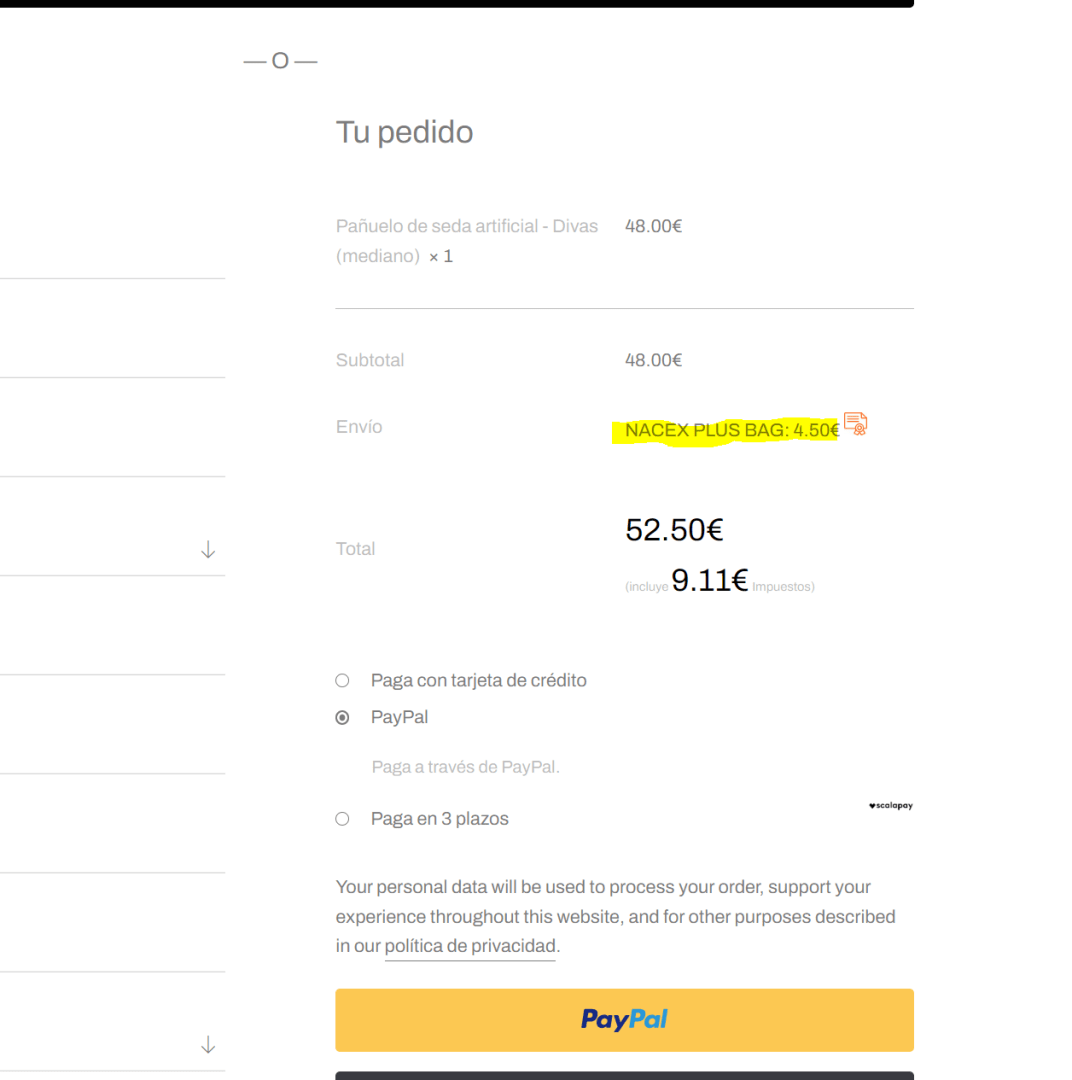
Task: Click the Tu pedido heading
Action: click(404, 132)
